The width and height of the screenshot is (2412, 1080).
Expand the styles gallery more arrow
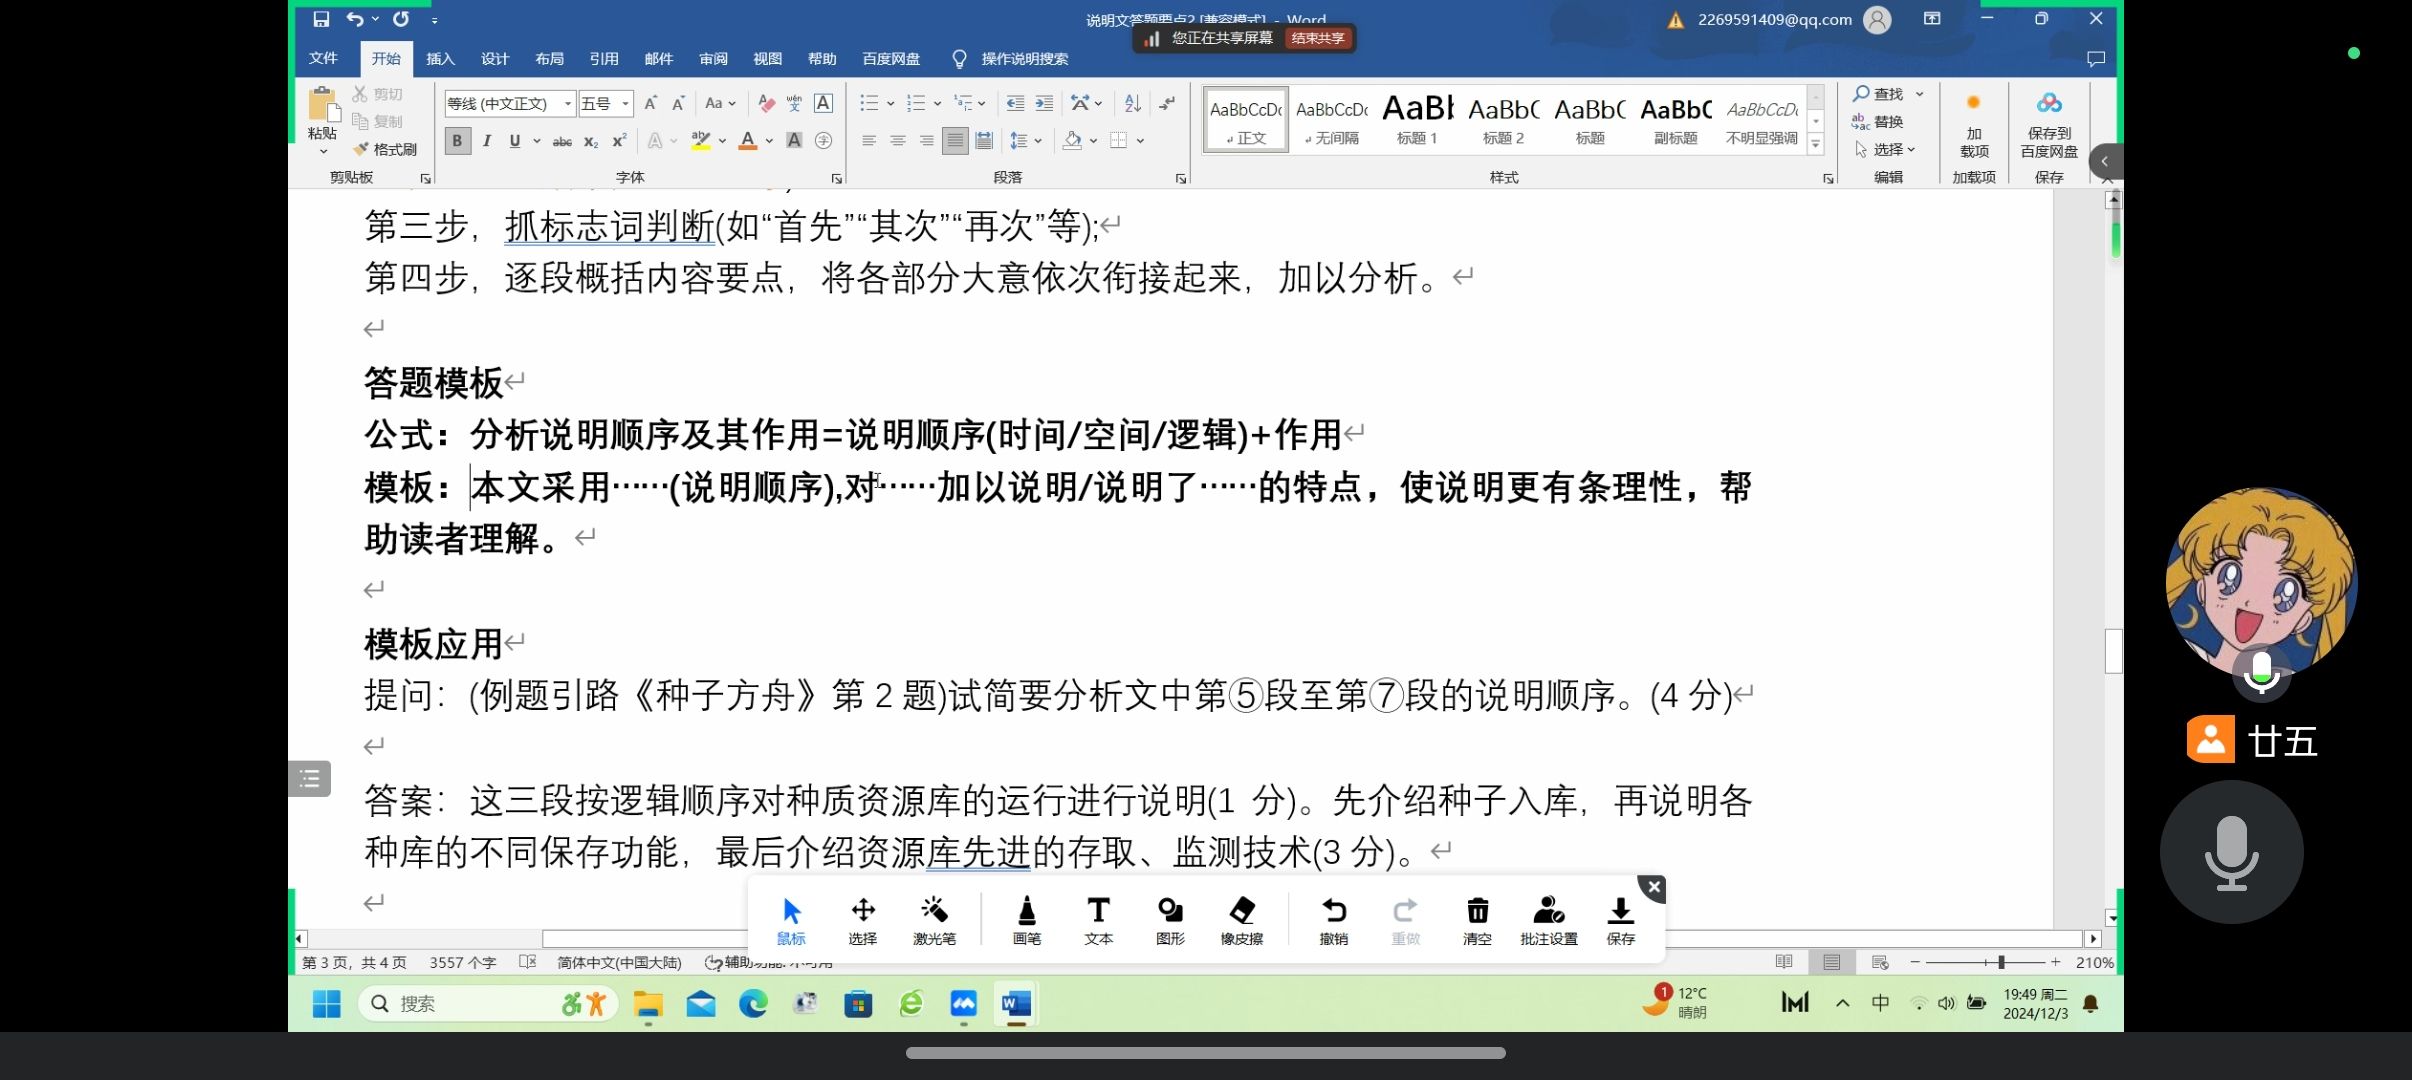tap(1815, 145)
